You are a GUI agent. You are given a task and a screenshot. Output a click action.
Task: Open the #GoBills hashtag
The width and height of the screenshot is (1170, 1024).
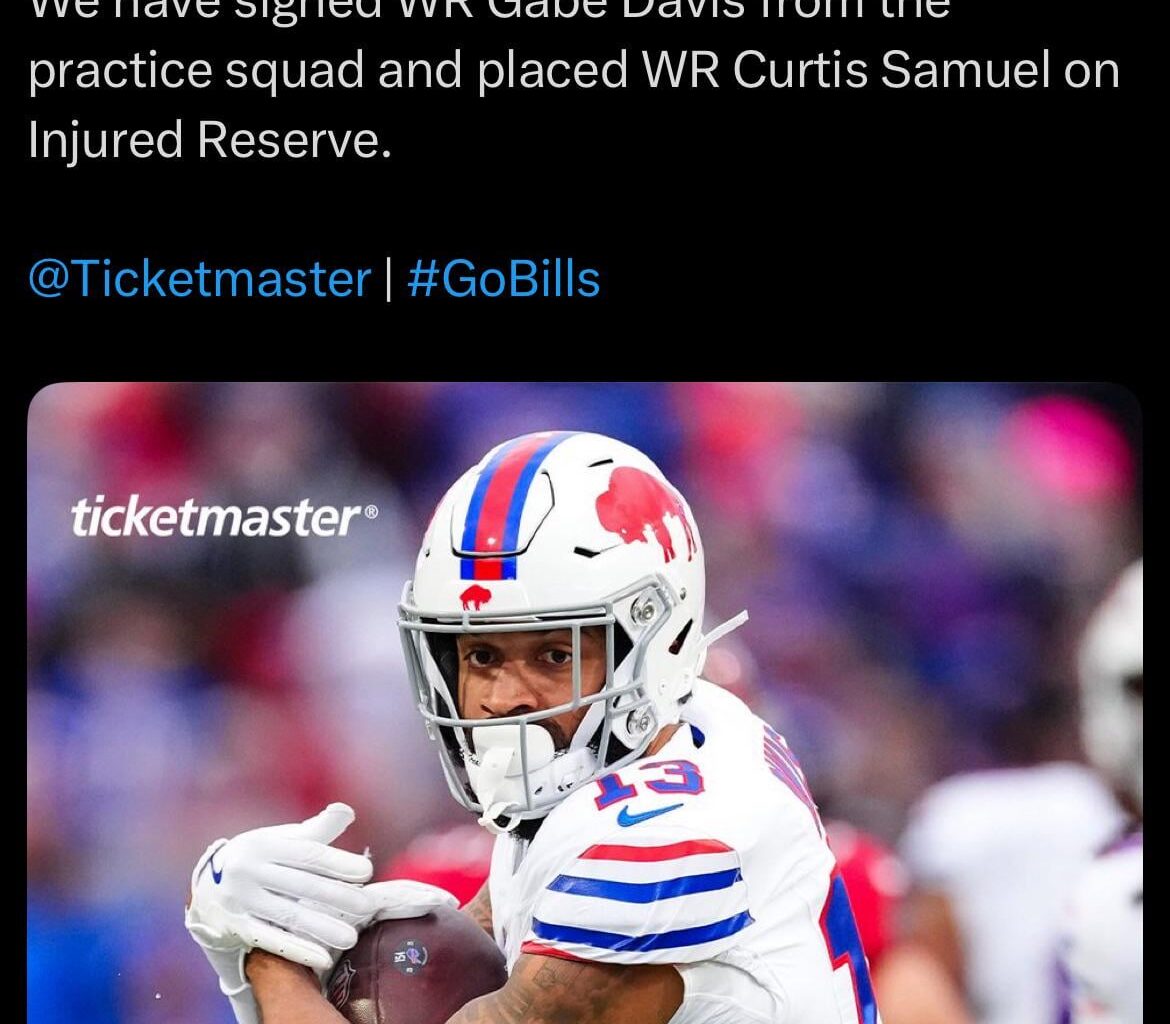coord(504,279)
